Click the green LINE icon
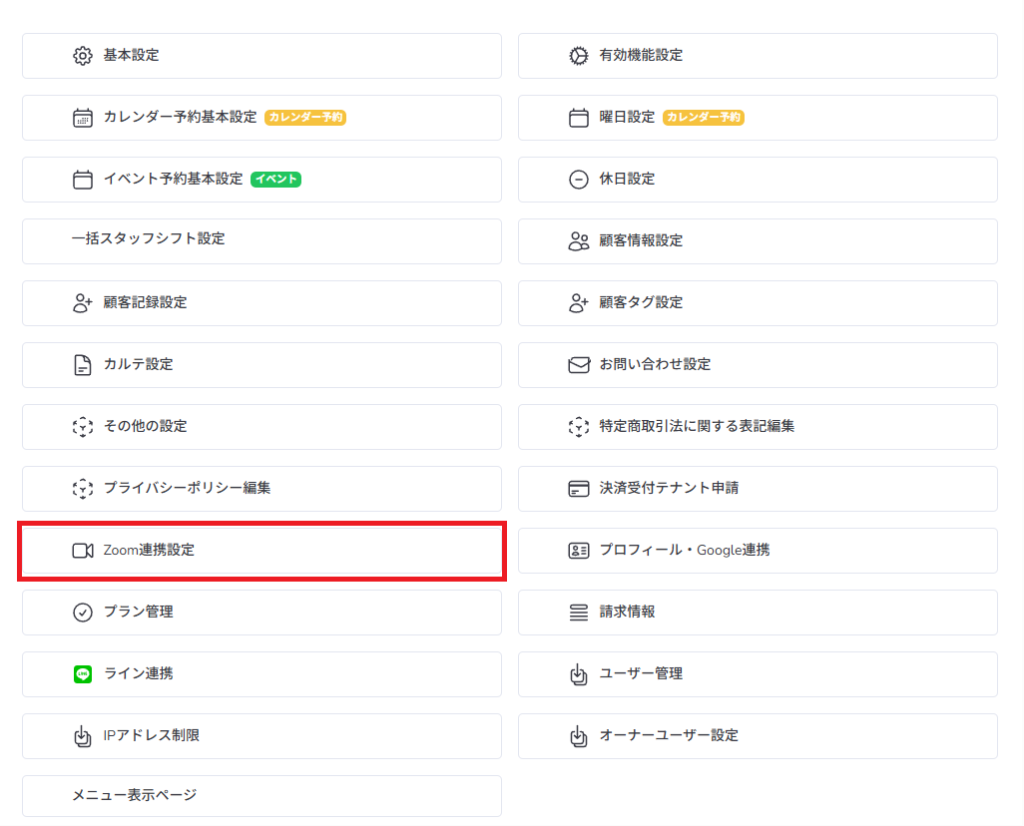This screenshot has width=1024, height=826. 82,674
